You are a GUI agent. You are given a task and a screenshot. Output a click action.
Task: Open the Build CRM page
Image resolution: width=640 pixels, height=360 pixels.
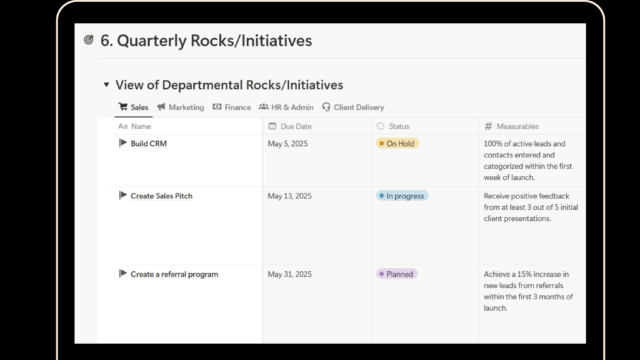click(x=149, y=144)
